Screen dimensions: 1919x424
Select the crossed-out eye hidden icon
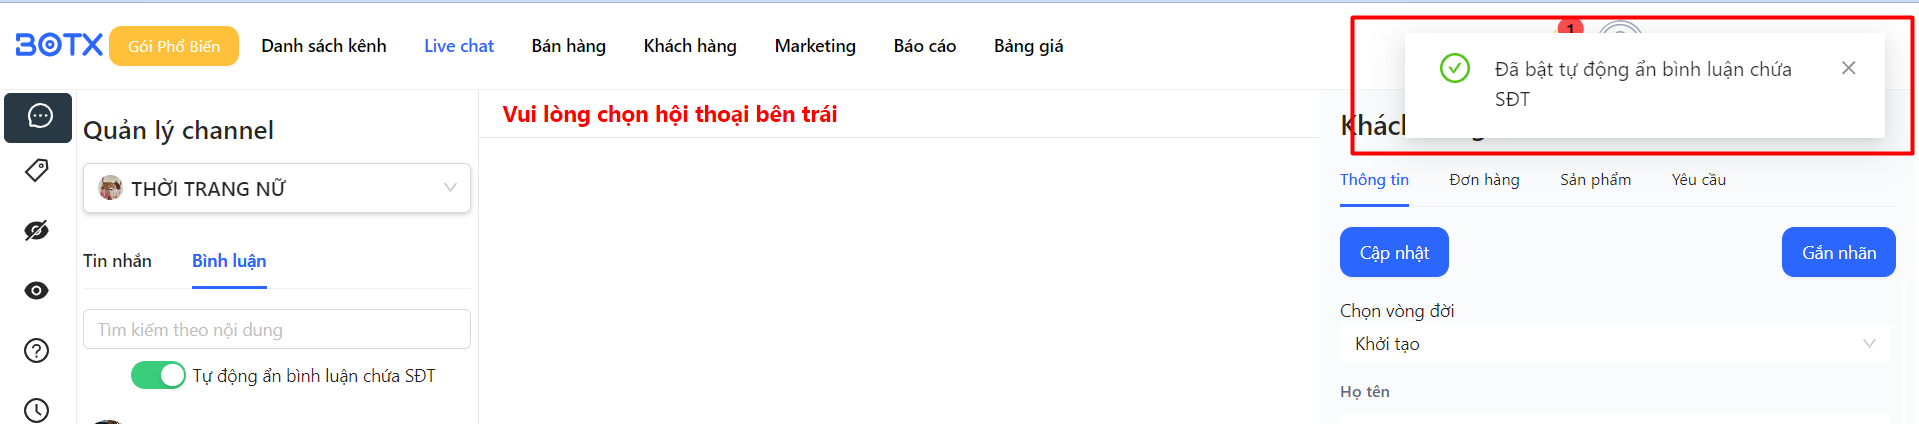37,231
